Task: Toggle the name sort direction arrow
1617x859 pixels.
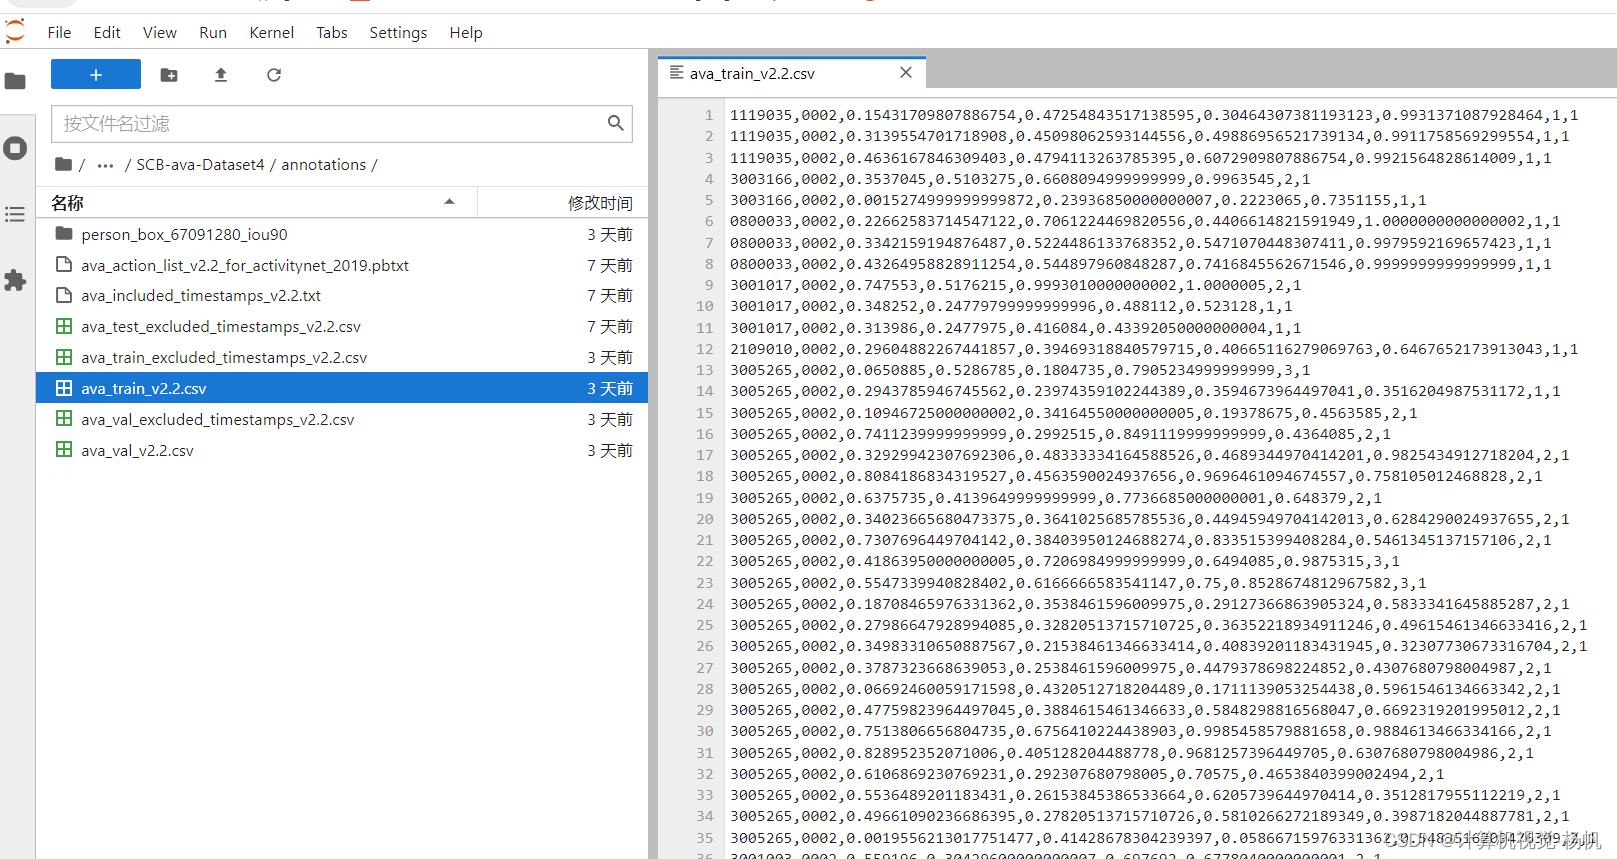Action: 449,202
